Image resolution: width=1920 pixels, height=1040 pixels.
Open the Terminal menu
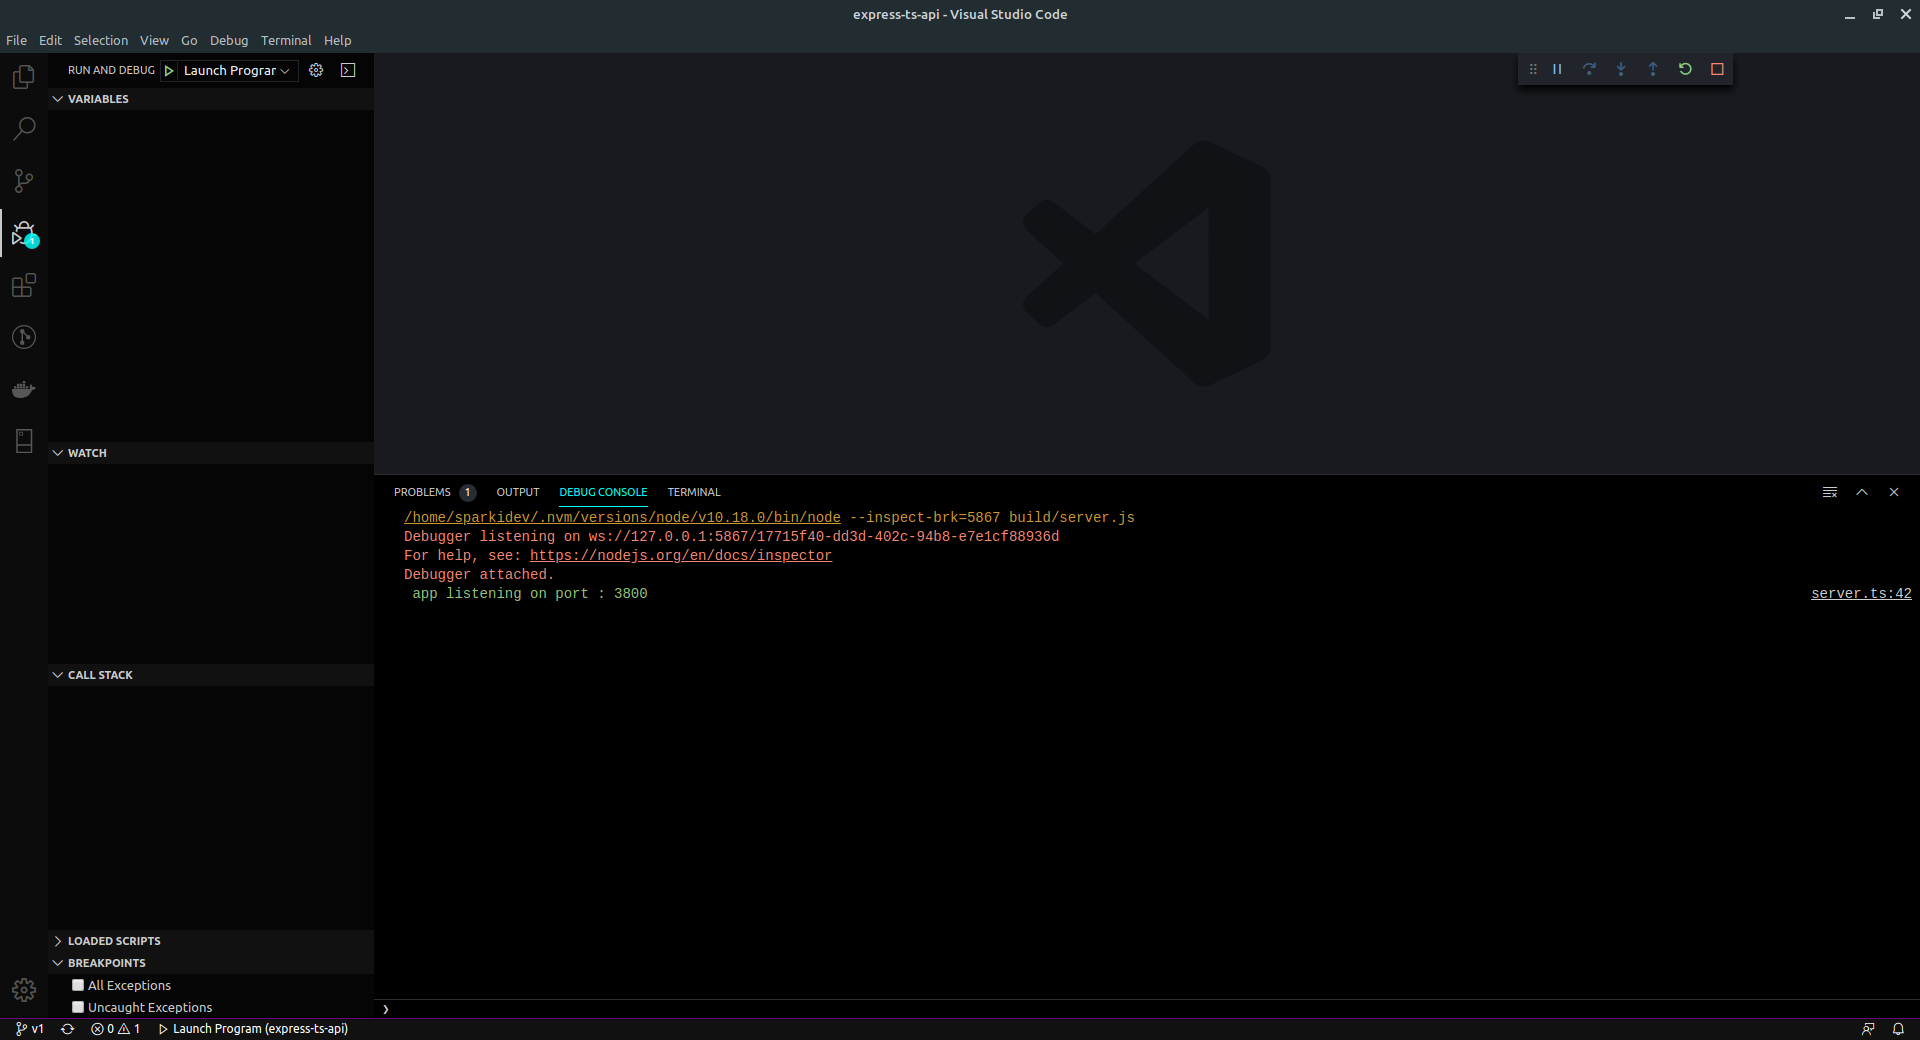pyautogui.click(x=286, y=40)
